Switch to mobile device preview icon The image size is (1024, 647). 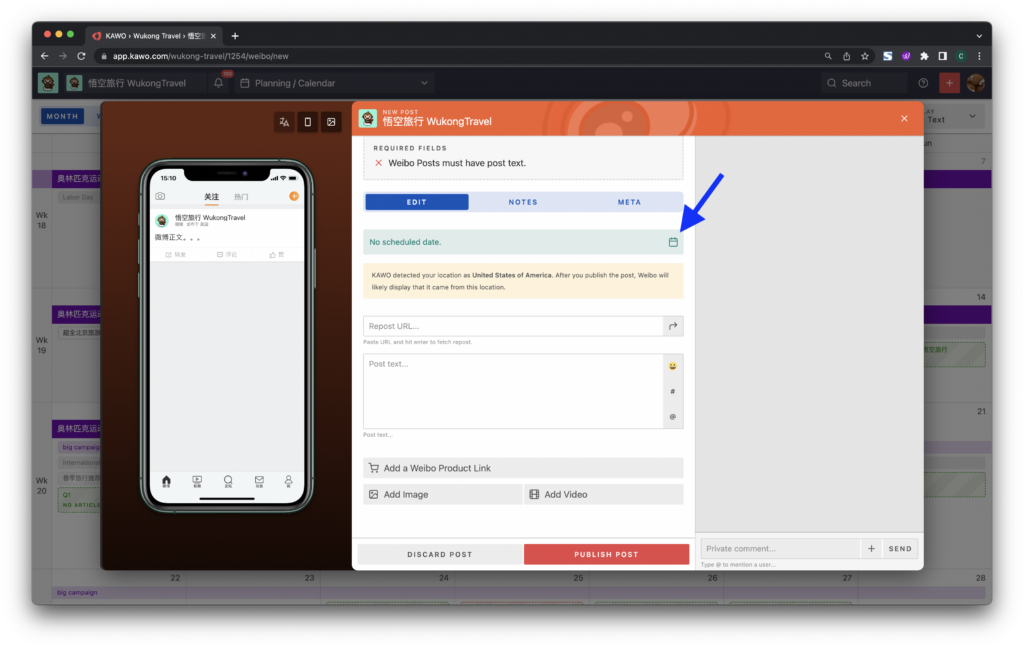pos(308,122)
